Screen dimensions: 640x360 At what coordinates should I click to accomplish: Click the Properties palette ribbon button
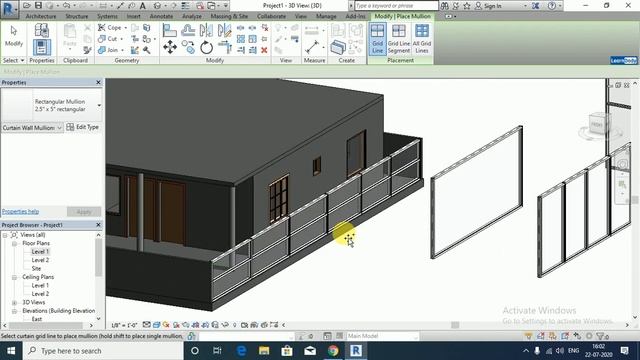(42, 47)
